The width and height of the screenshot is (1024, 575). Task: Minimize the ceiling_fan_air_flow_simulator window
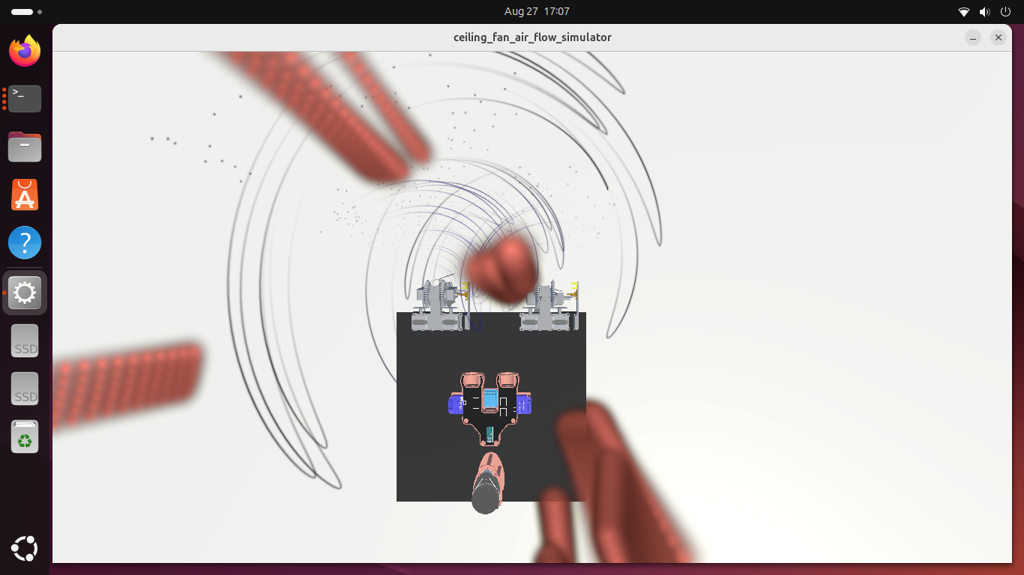pos(973,38)
